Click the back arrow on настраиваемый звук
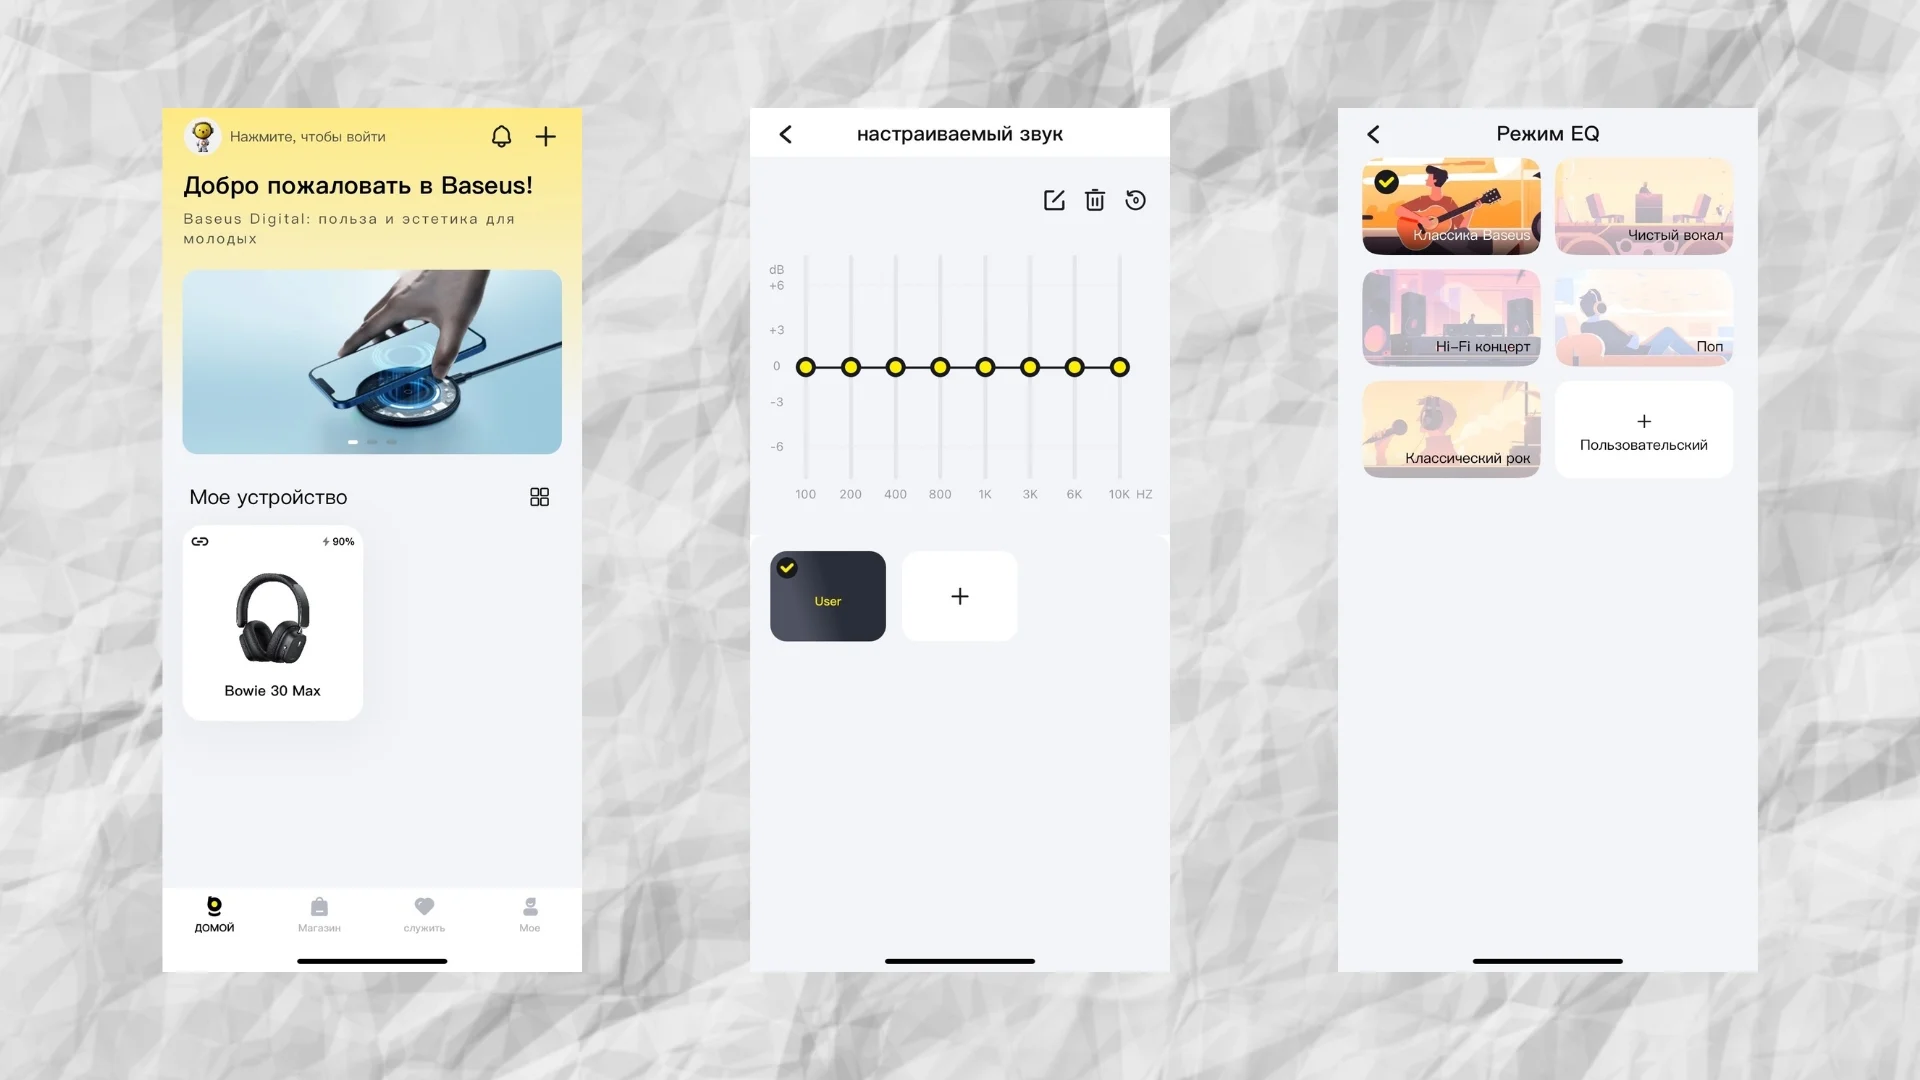The image size is (1920, 1080). (x=786, y=133)
